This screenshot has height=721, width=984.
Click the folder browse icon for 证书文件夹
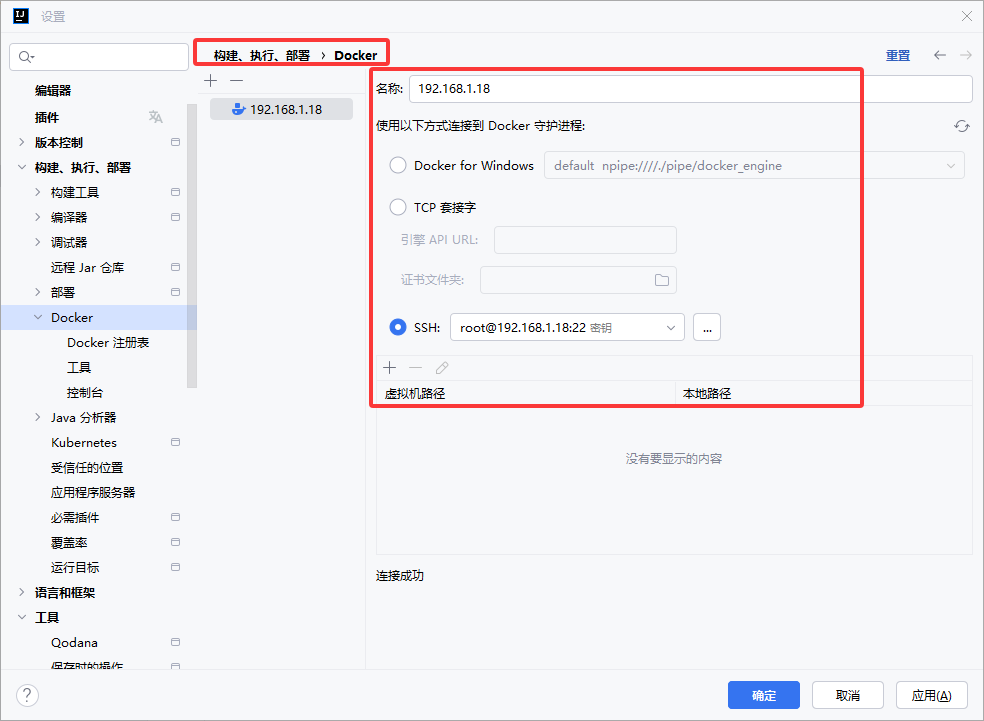coord(661,280)
